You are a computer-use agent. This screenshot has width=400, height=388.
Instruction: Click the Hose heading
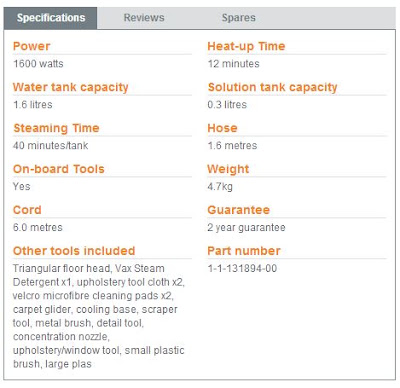[x=222, y=128]
